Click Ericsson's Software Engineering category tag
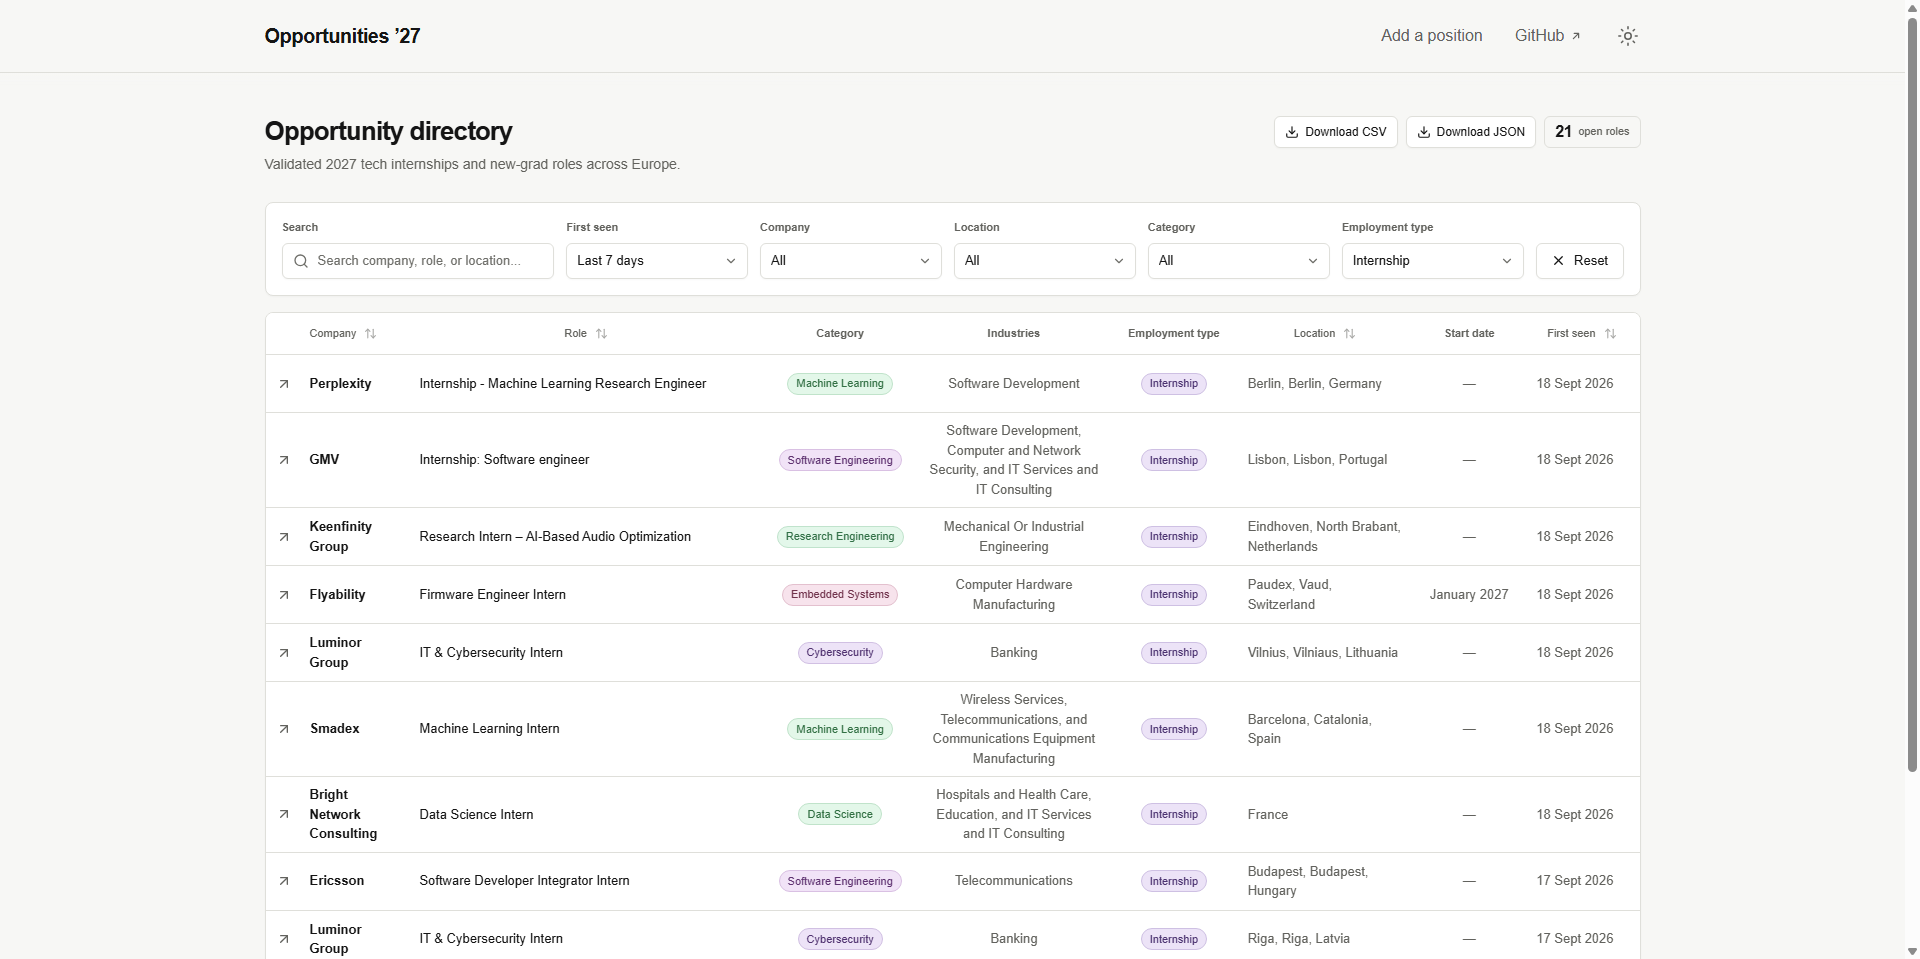The image size is (1920, 959). pos(840,881)
